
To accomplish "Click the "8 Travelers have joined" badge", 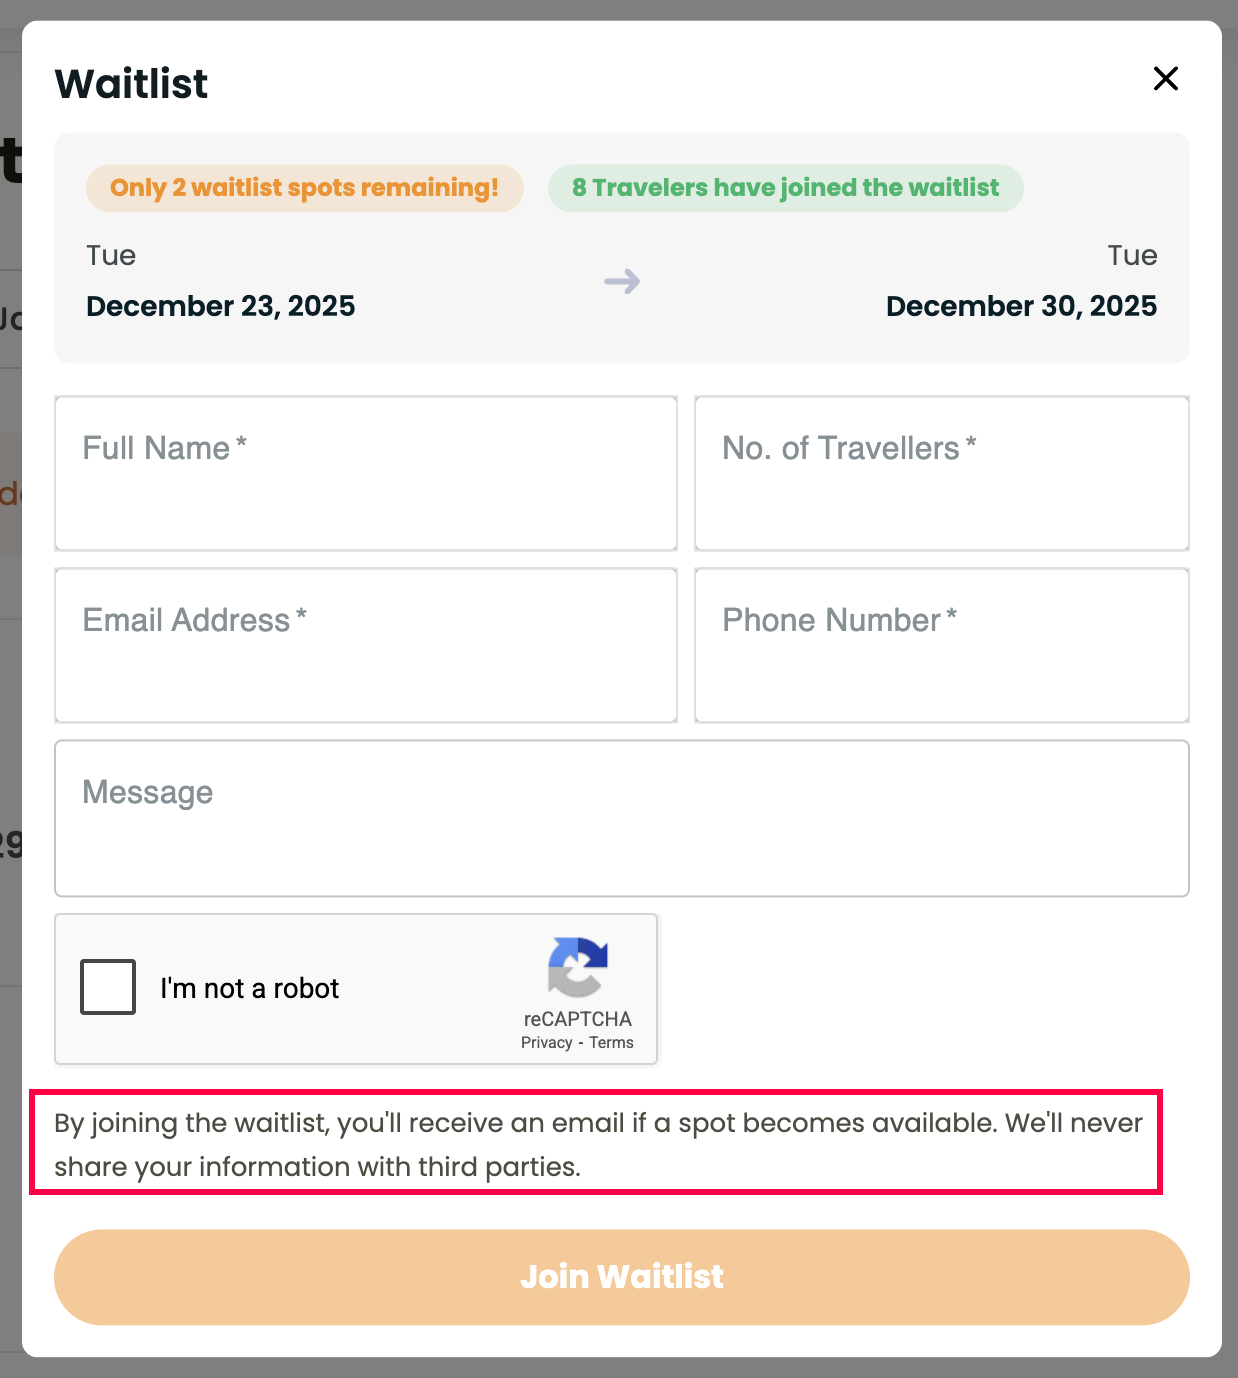I will click(x=785, y=188).
